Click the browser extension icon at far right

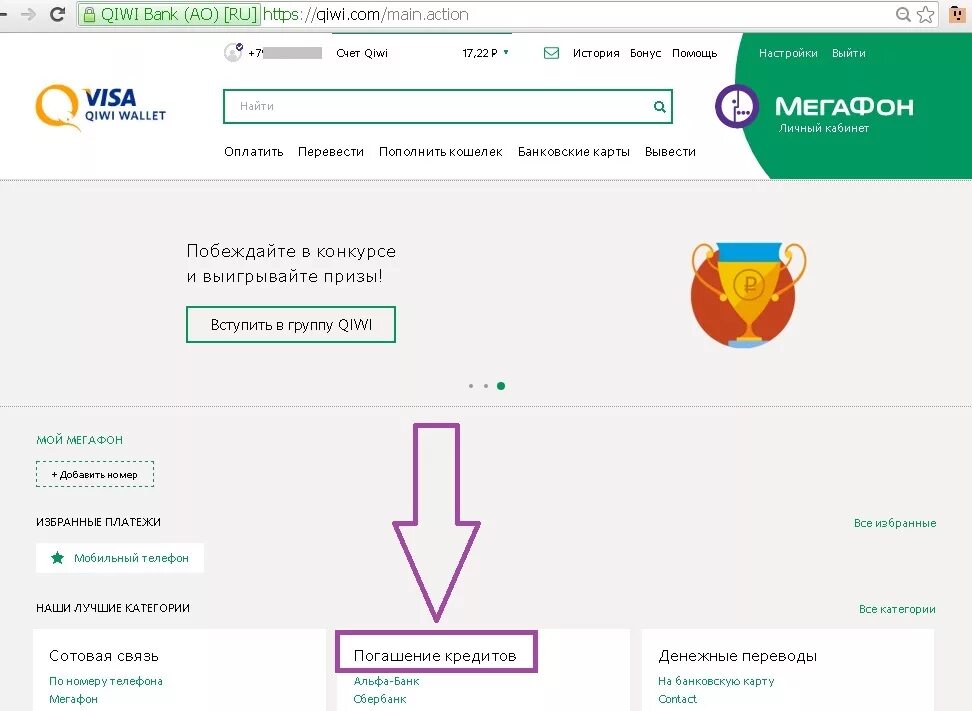coord(958,14)
